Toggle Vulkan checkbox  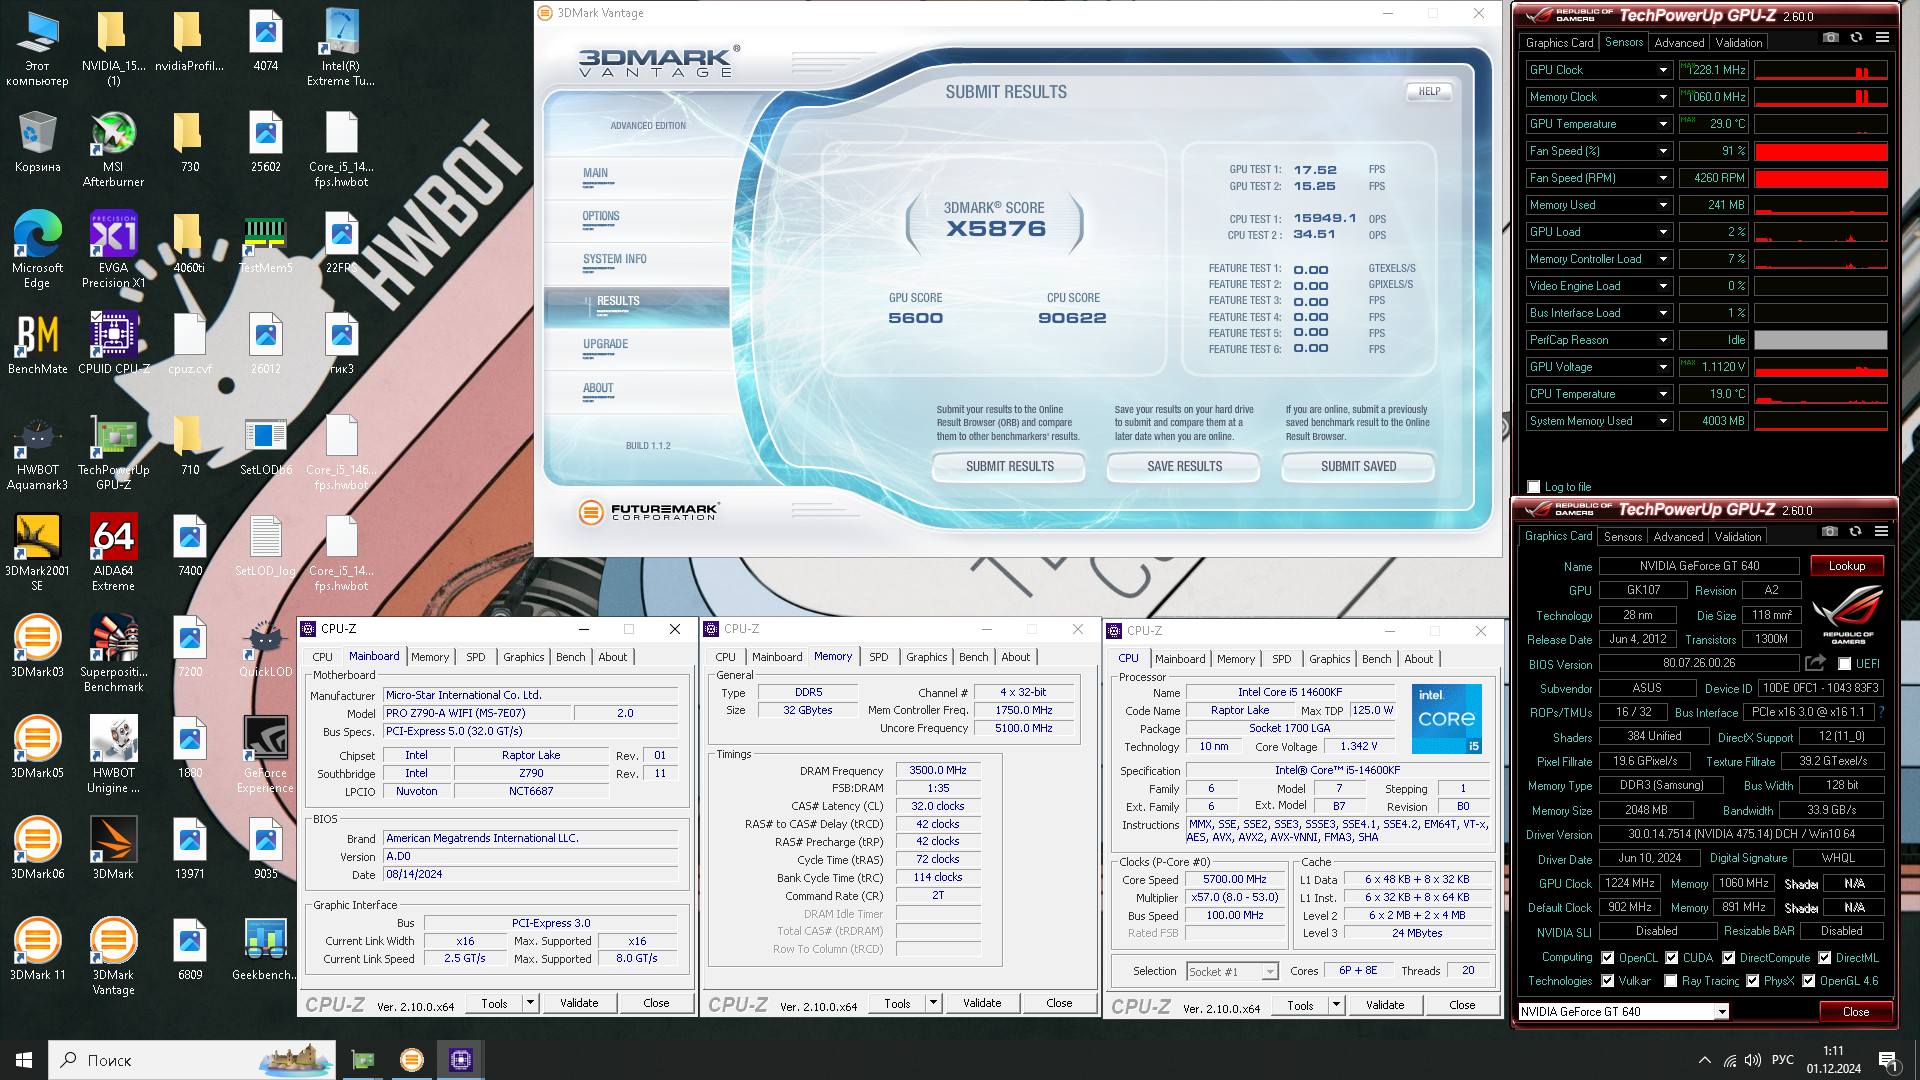pyautogui.click(x=1607, y=981)
